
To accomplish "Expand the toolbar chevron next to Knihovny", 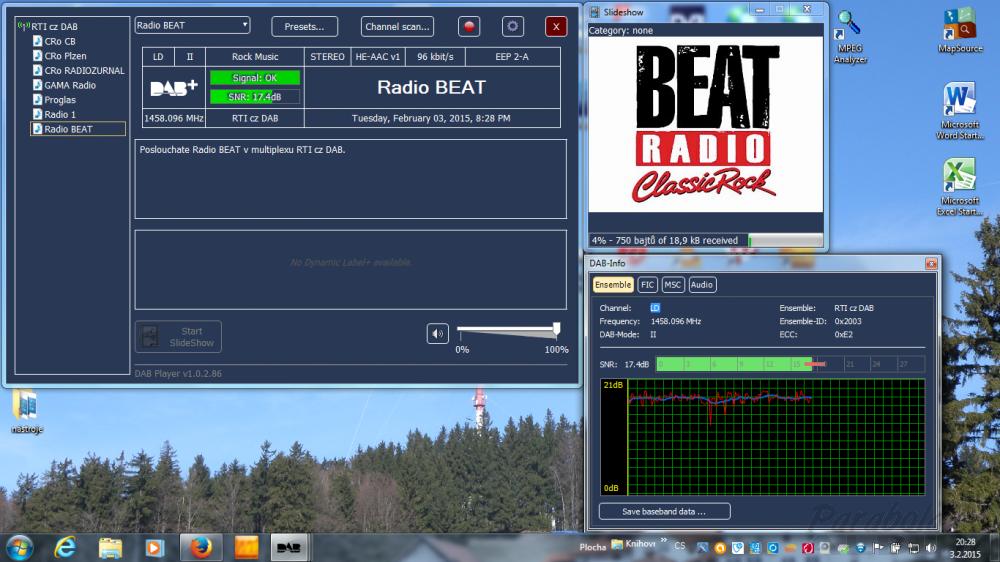I will tap(663, 540).
